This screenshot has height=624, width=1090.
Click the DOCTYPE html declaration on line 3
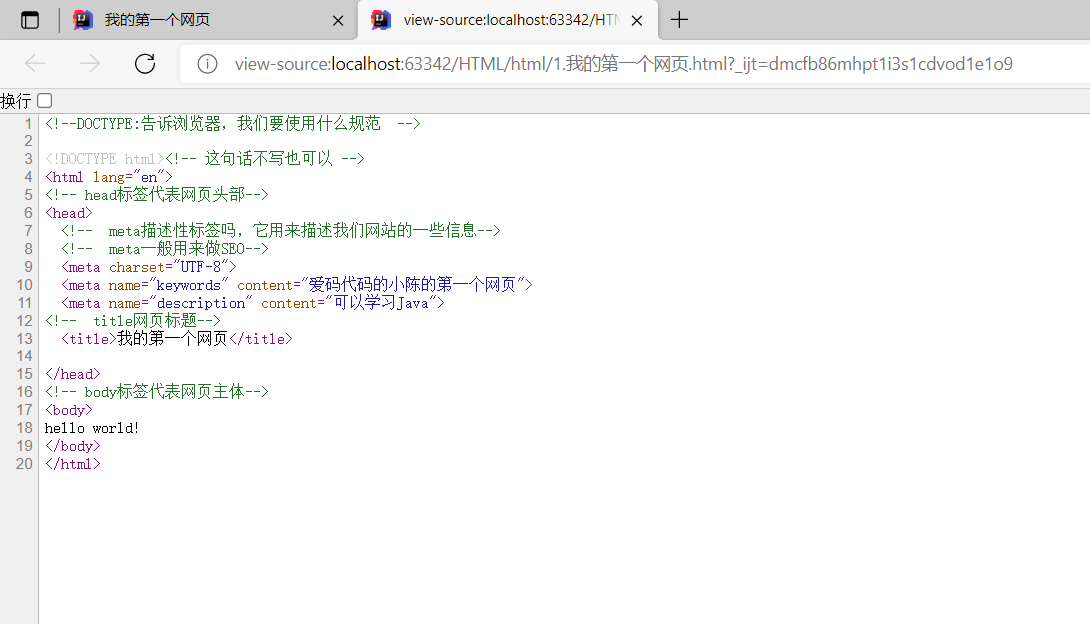point(100,158)
